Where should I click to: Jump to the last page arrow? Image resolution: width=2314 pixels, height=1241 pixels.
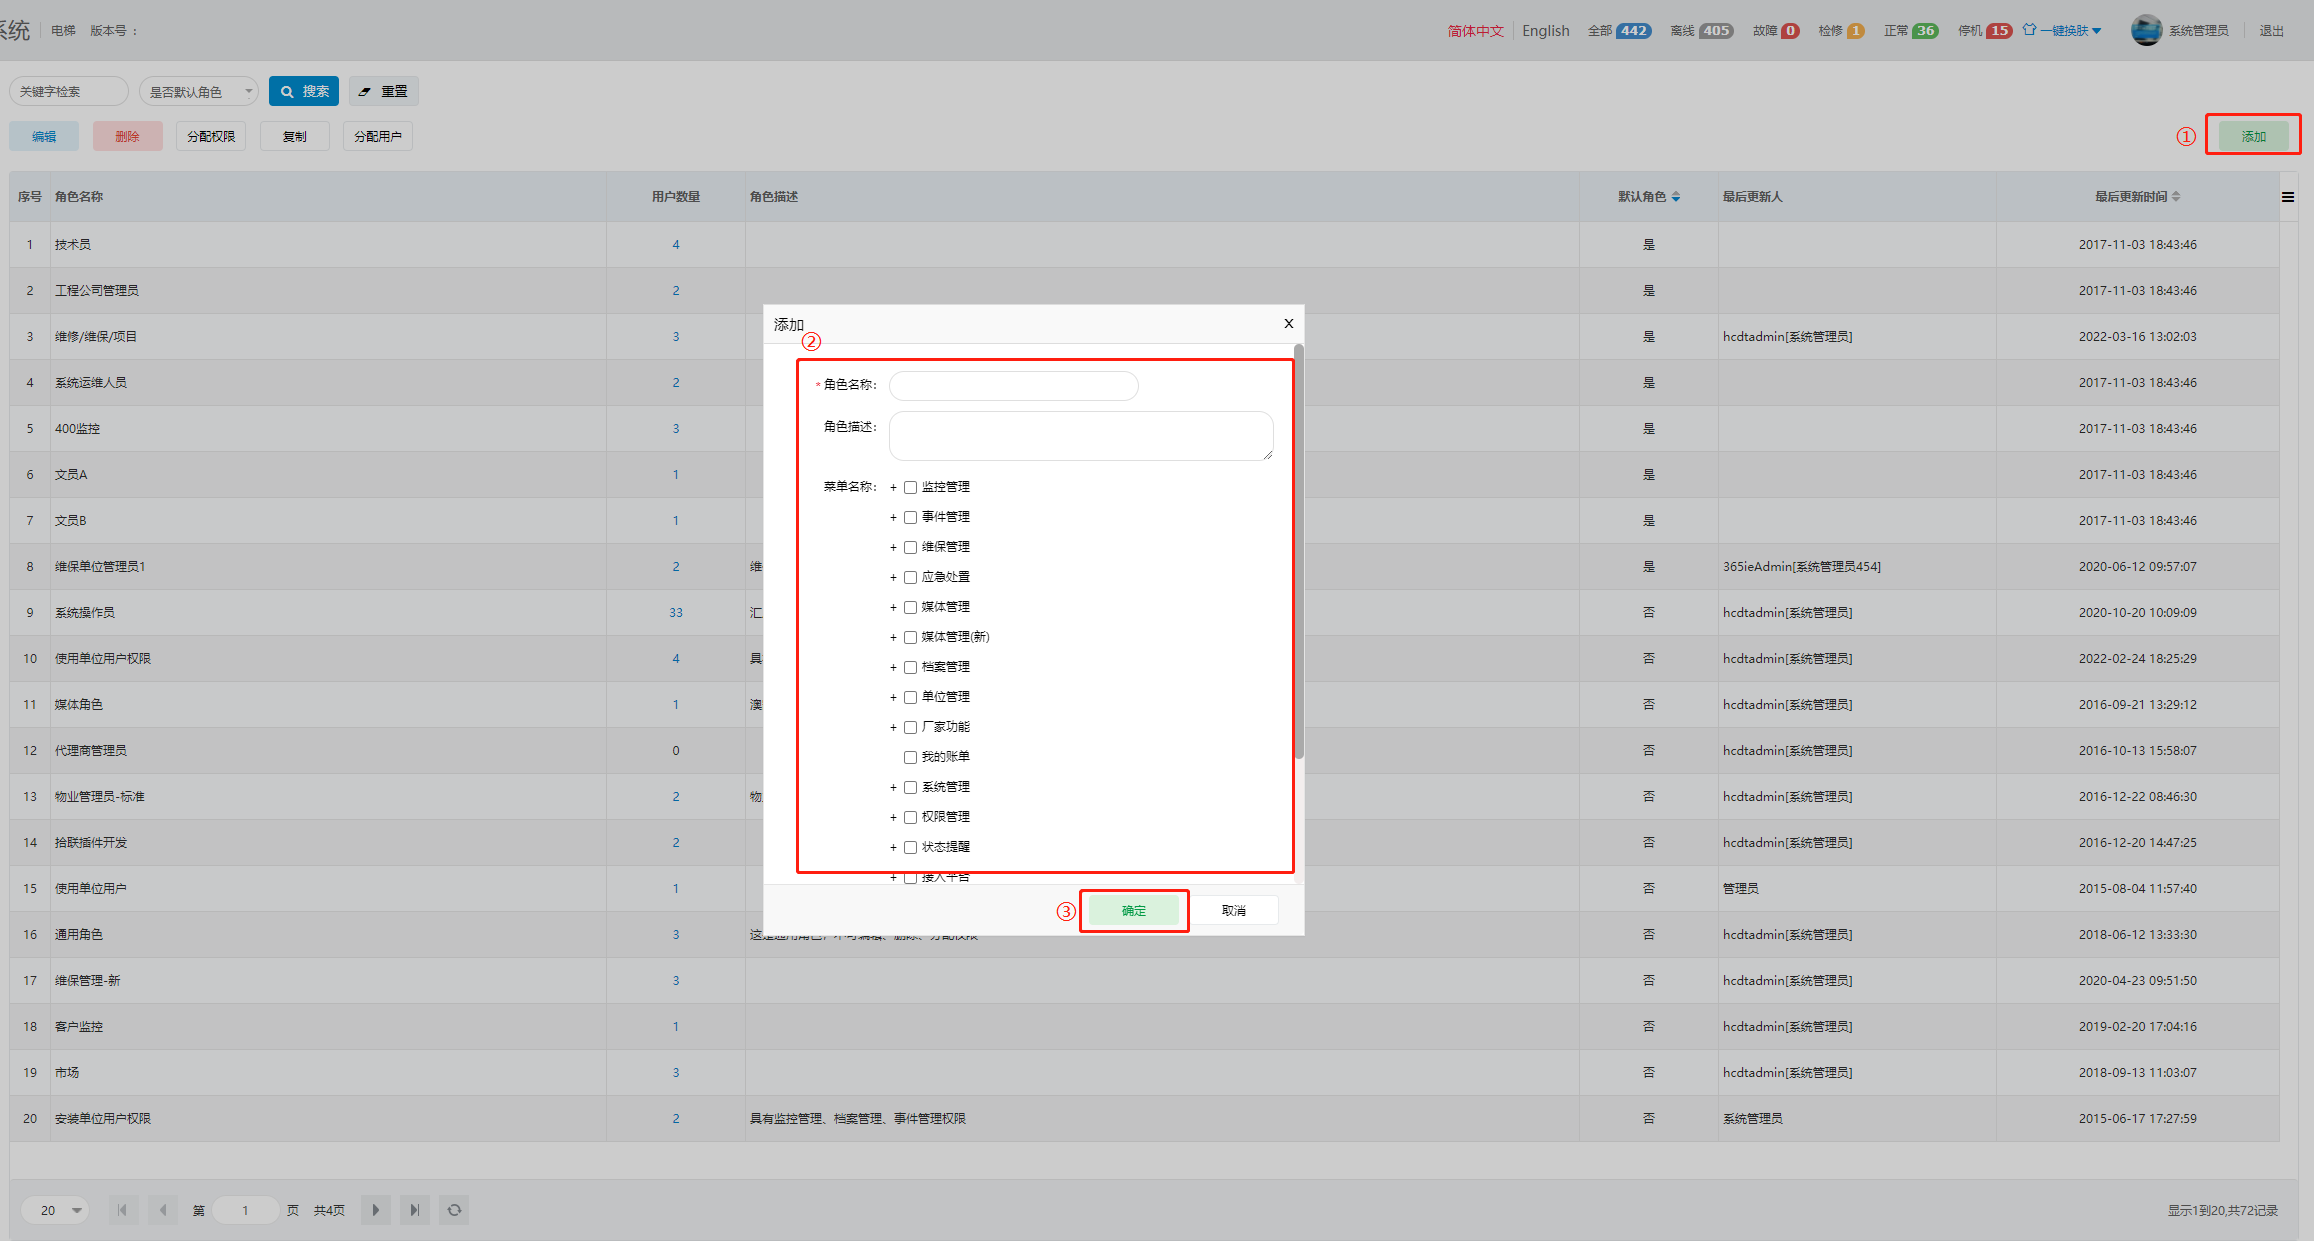pyautogui.click(x=414, y=1210)
